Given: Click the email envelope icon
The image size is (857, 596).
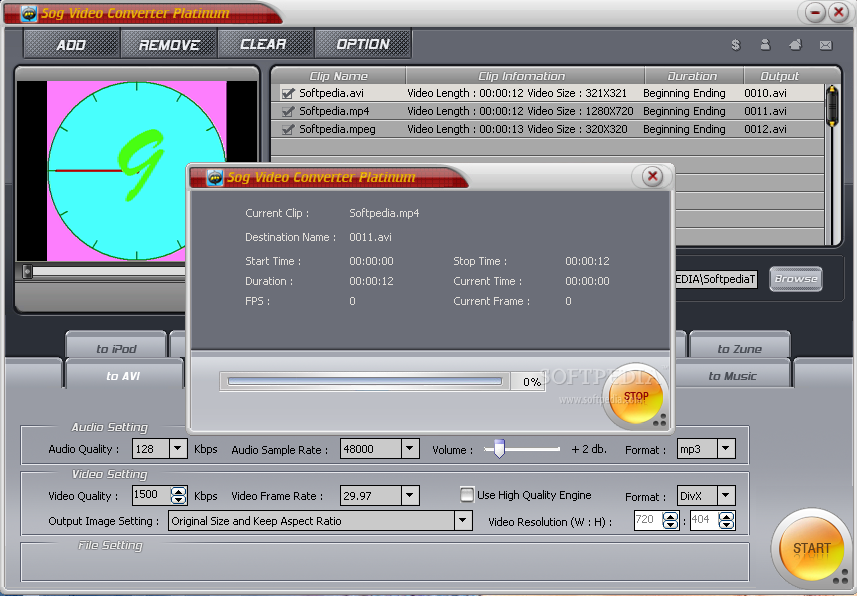Looking at the screenshot, I should tap(826, 45).
